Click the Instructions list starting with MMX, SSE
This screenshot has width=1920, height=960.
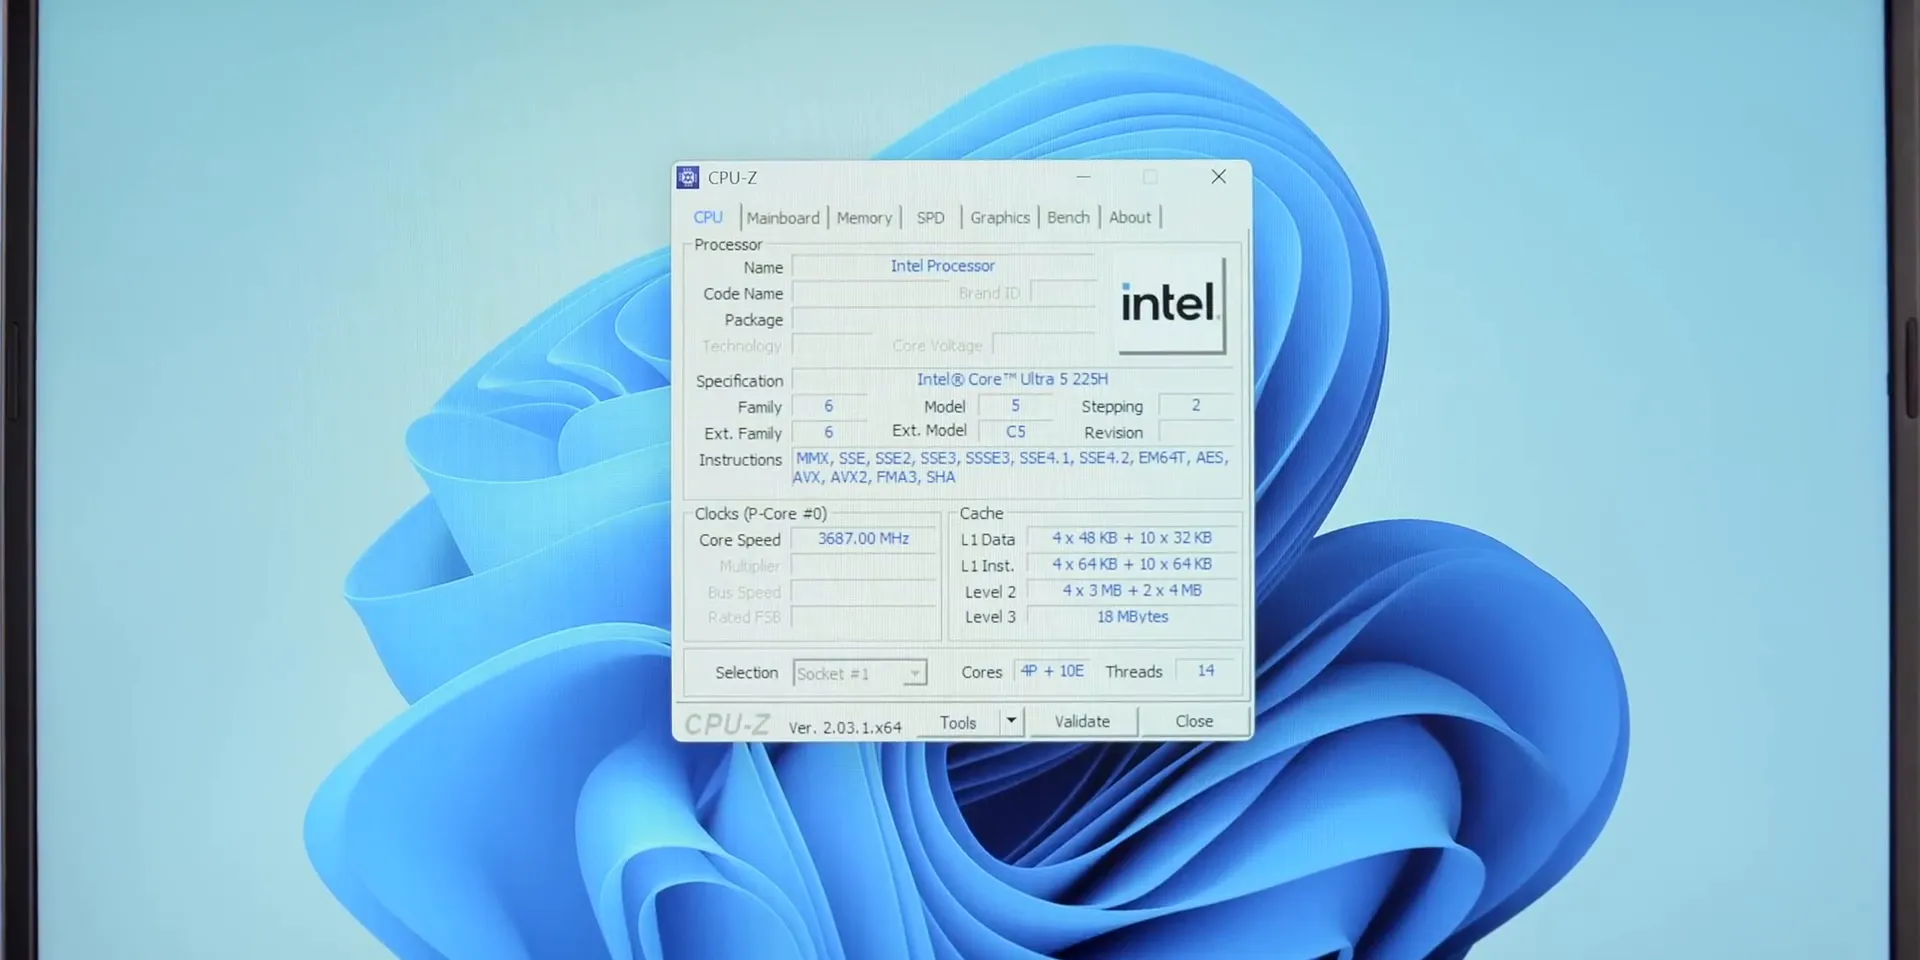coord(1011,467)
